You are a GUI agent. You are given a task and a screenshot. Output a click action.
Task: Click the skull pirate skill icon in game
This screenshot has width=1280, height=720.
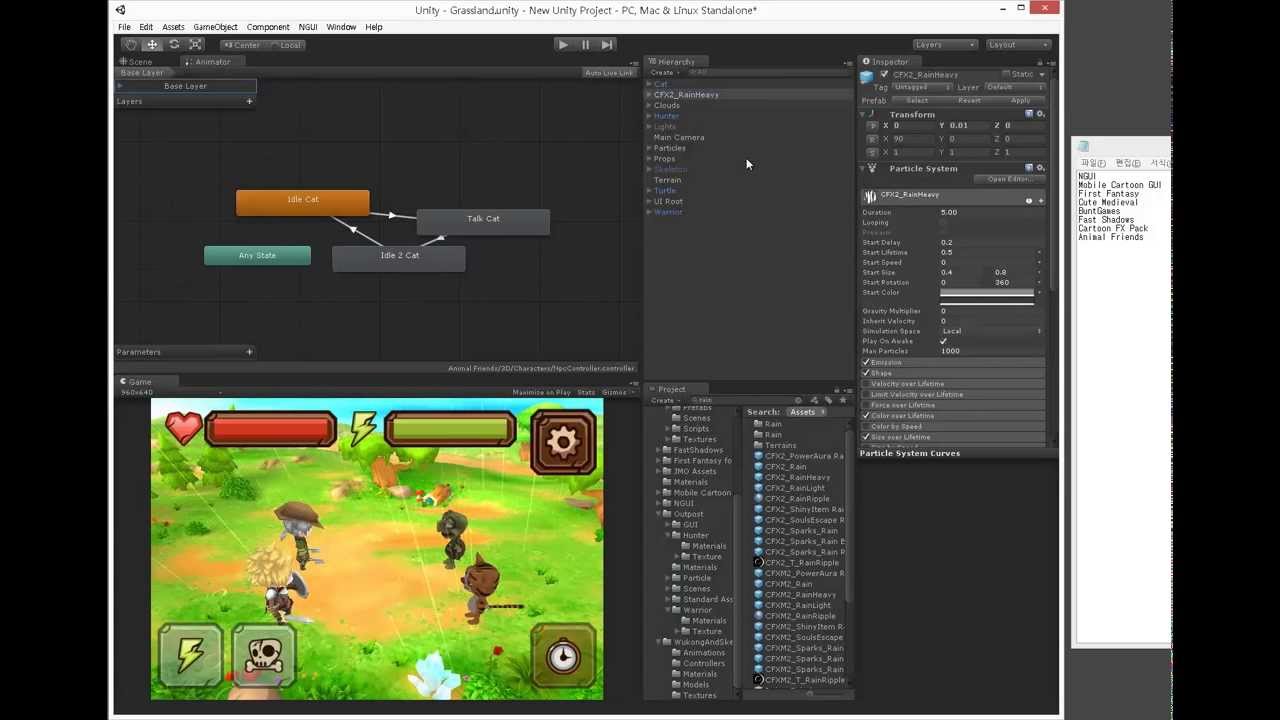click(x=264, y=655)
